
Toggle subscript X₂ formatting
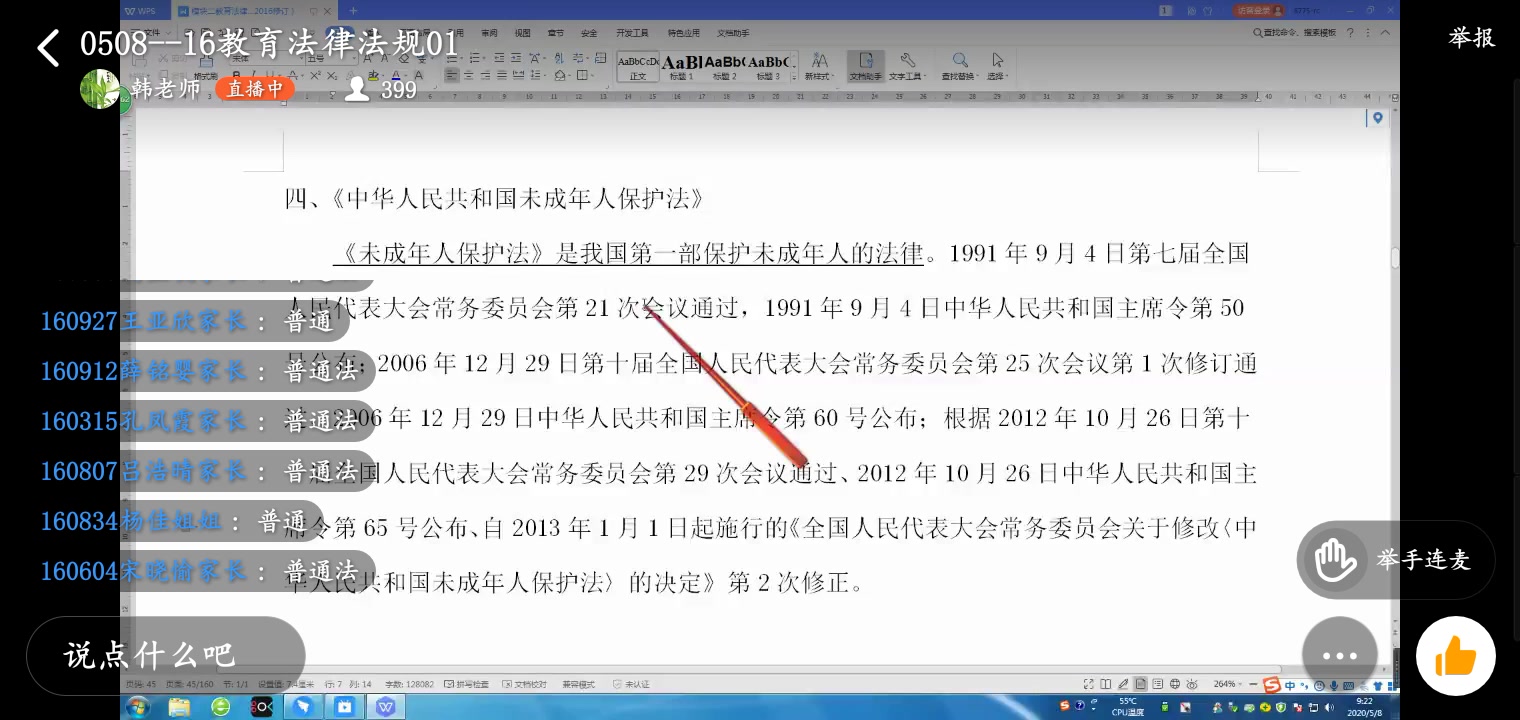[x=332, y=75]
